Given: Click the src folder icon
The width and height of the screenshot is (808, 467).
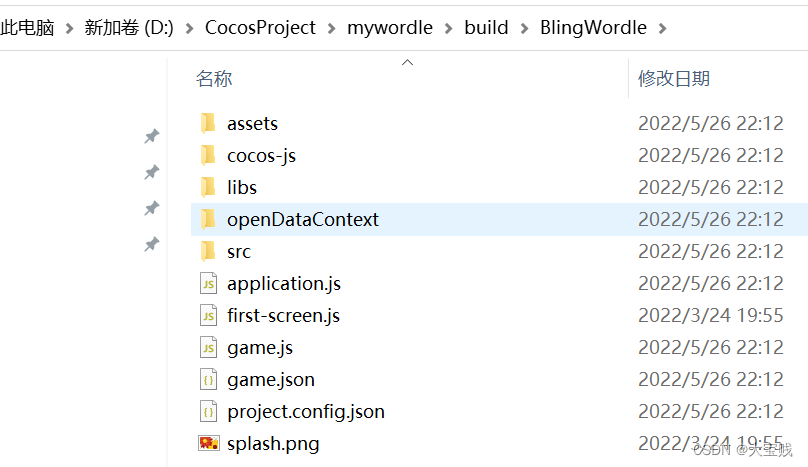Looking at the screenshot, I should pos(208,251).
